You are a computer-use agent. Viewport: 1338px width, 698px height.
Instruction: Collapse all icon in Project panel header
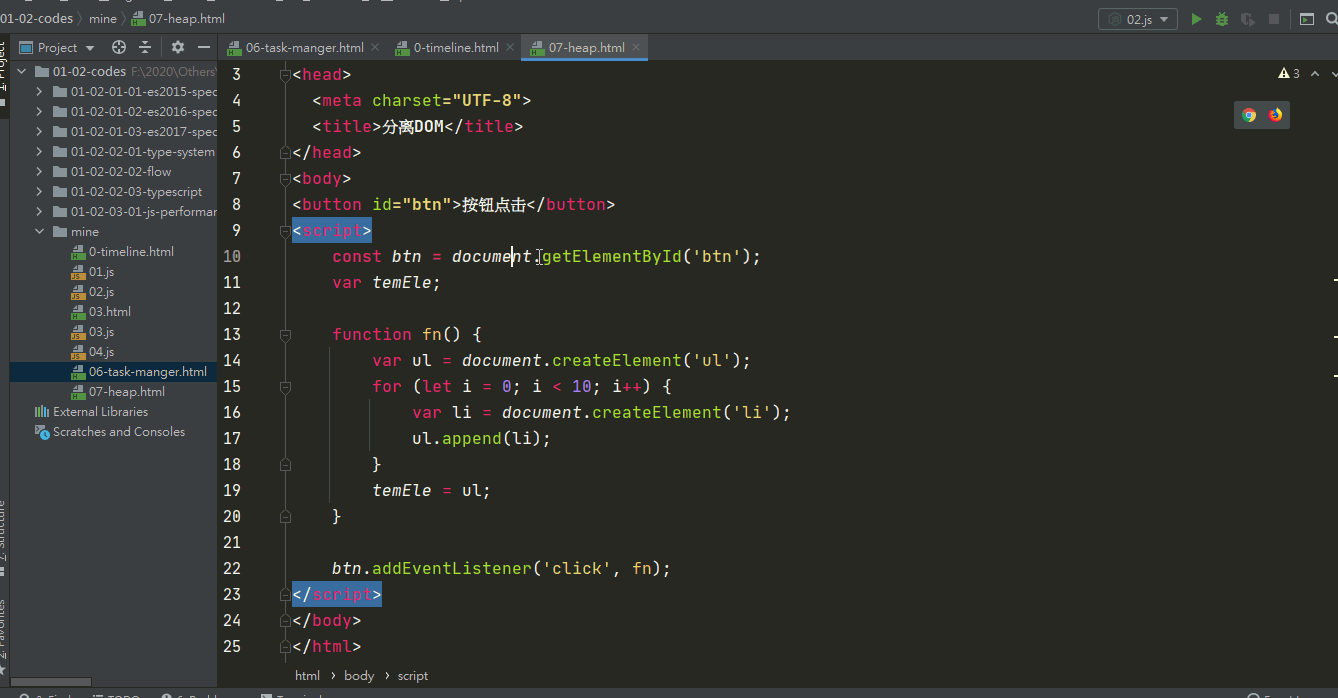tap(145, 47)
